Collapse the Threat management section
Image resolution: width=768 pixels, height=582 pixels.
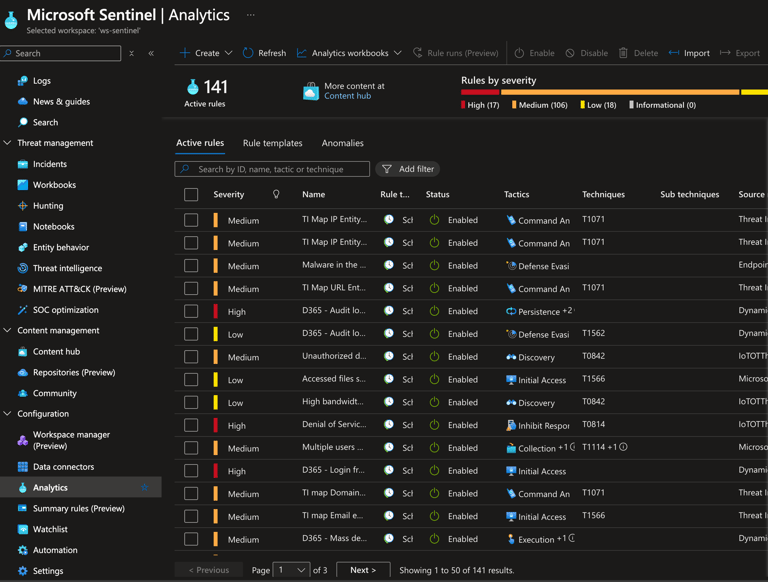7,143
